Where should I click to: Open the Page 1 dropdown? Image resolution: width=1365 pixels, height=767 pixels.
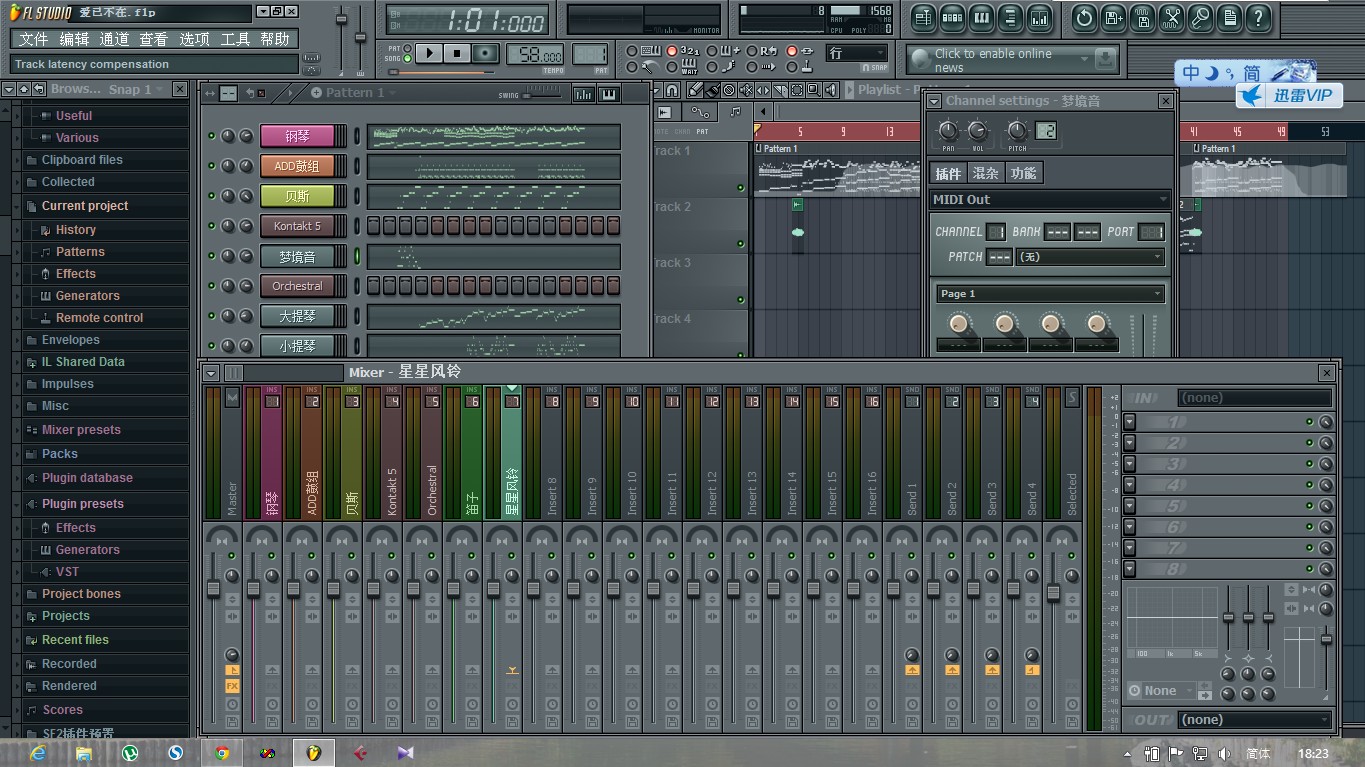(1050, 294)
